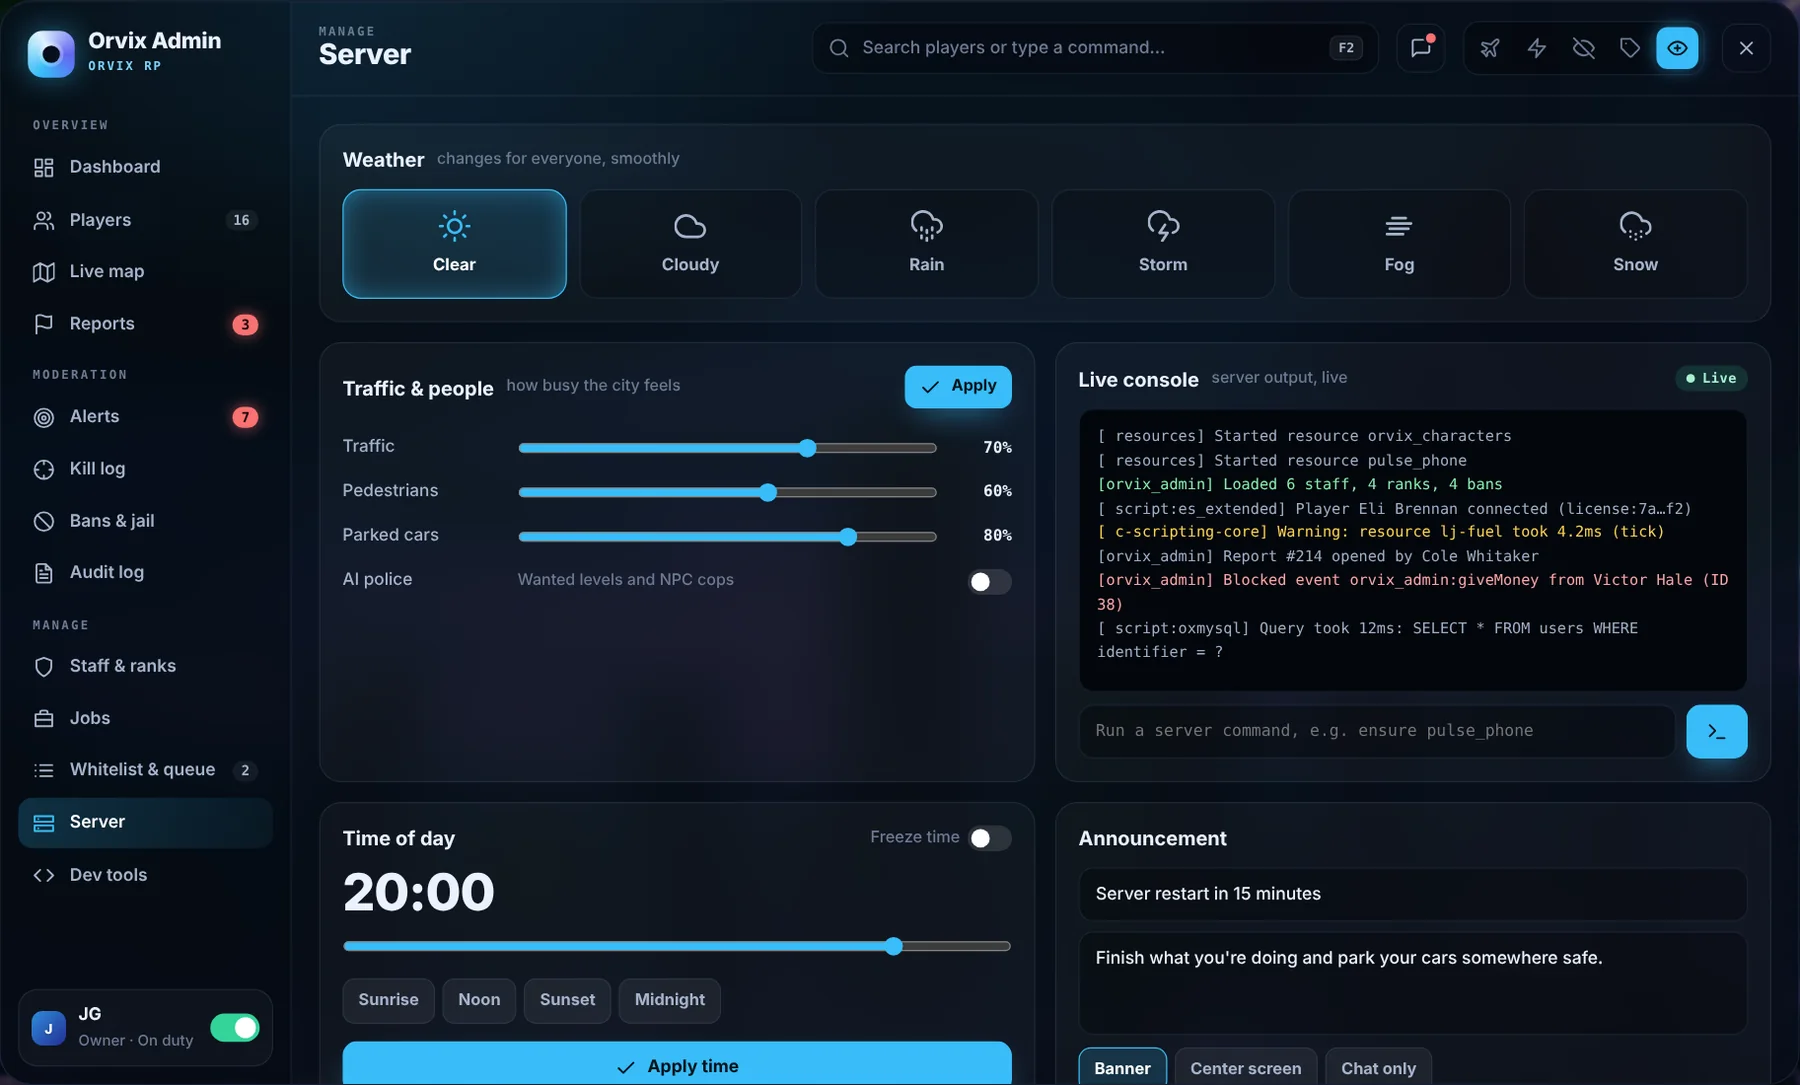Pick the Fog weather card
Screen dimensions: 1800x1085
coord(1399,244)
